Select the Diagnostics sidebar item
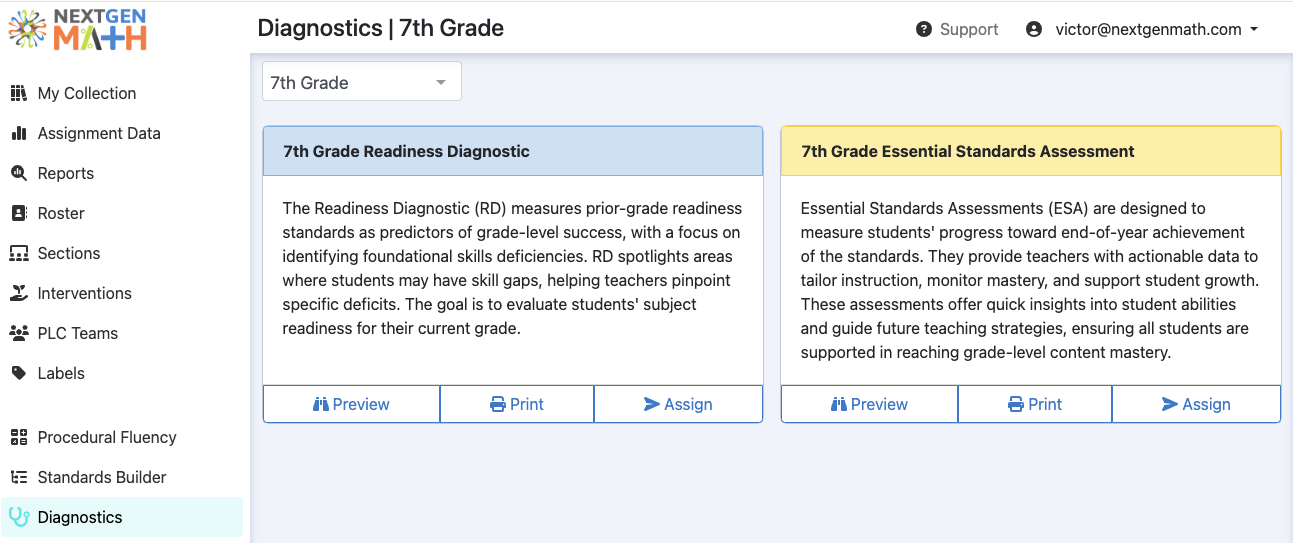1293x543 pixels. click(x=122, y=517)
